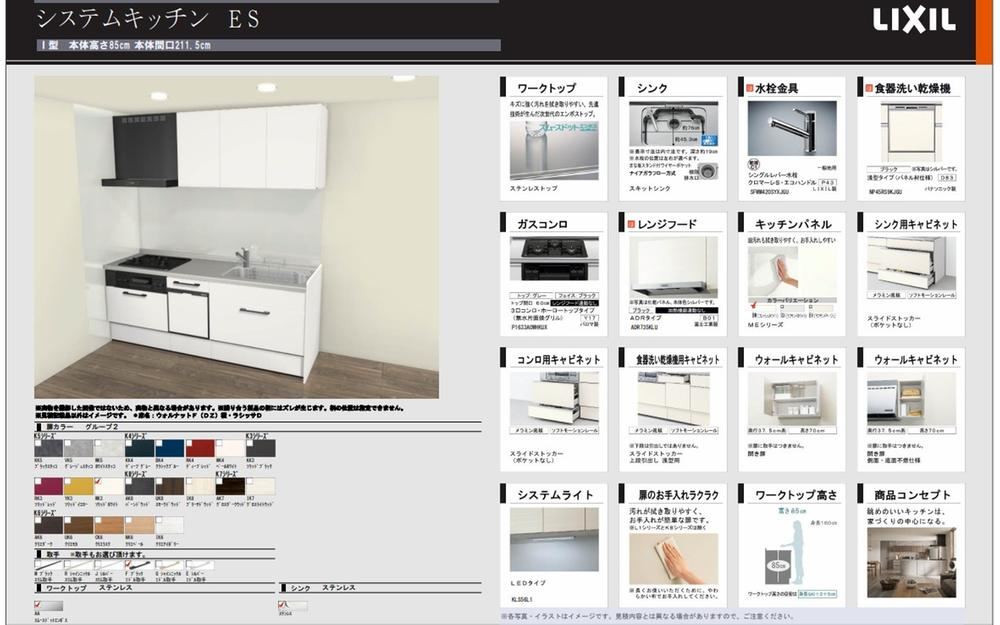Click the MEシリーズ caption
Viewport: 1000px width, 625px height.
pyautogui.click(x=766, y=325)
